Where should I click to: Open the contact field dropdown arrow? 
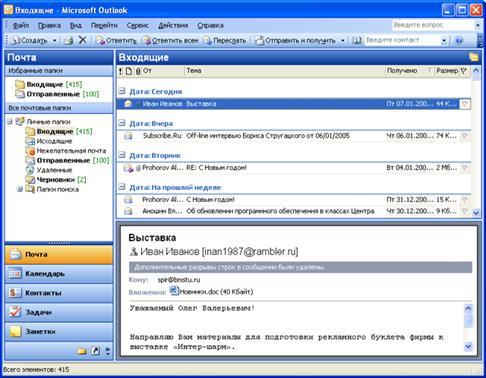click(x=444, y=41)
